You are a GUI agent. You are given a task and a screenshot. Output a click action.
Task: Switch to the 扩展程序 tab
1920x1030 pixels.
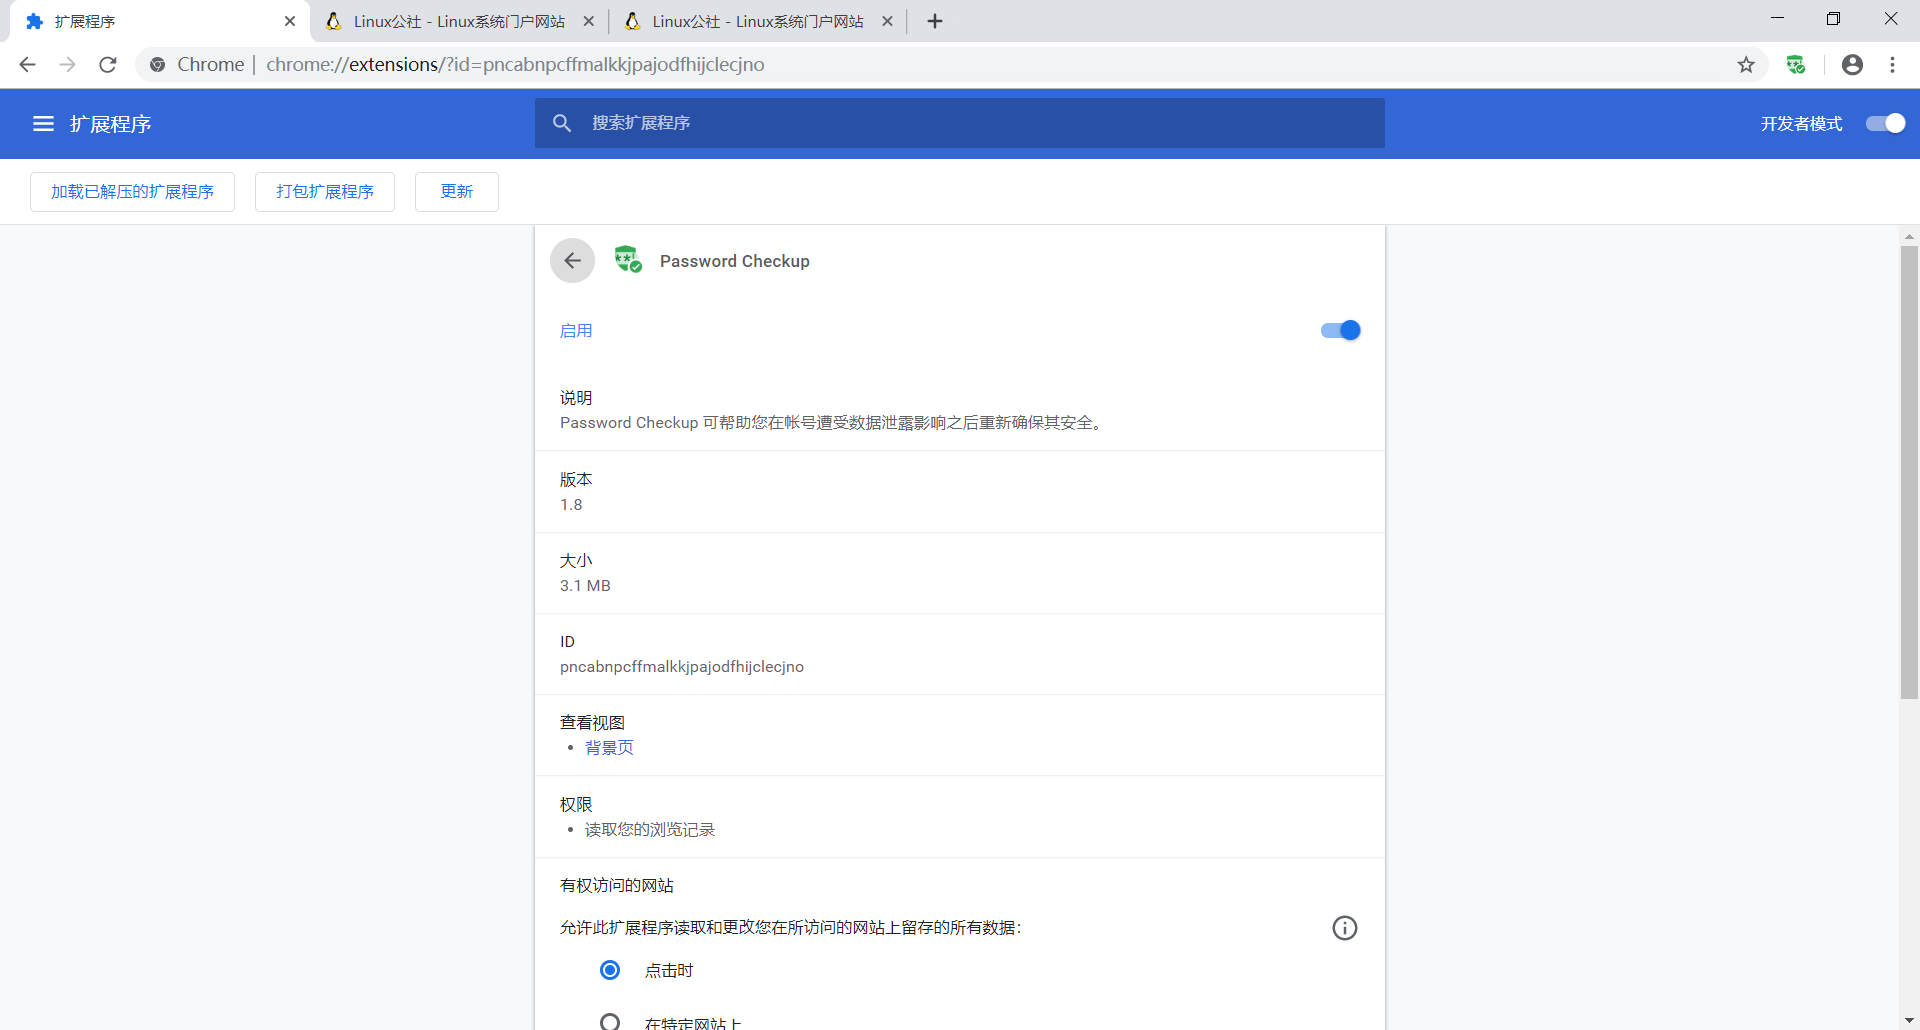tap(160, 21)
